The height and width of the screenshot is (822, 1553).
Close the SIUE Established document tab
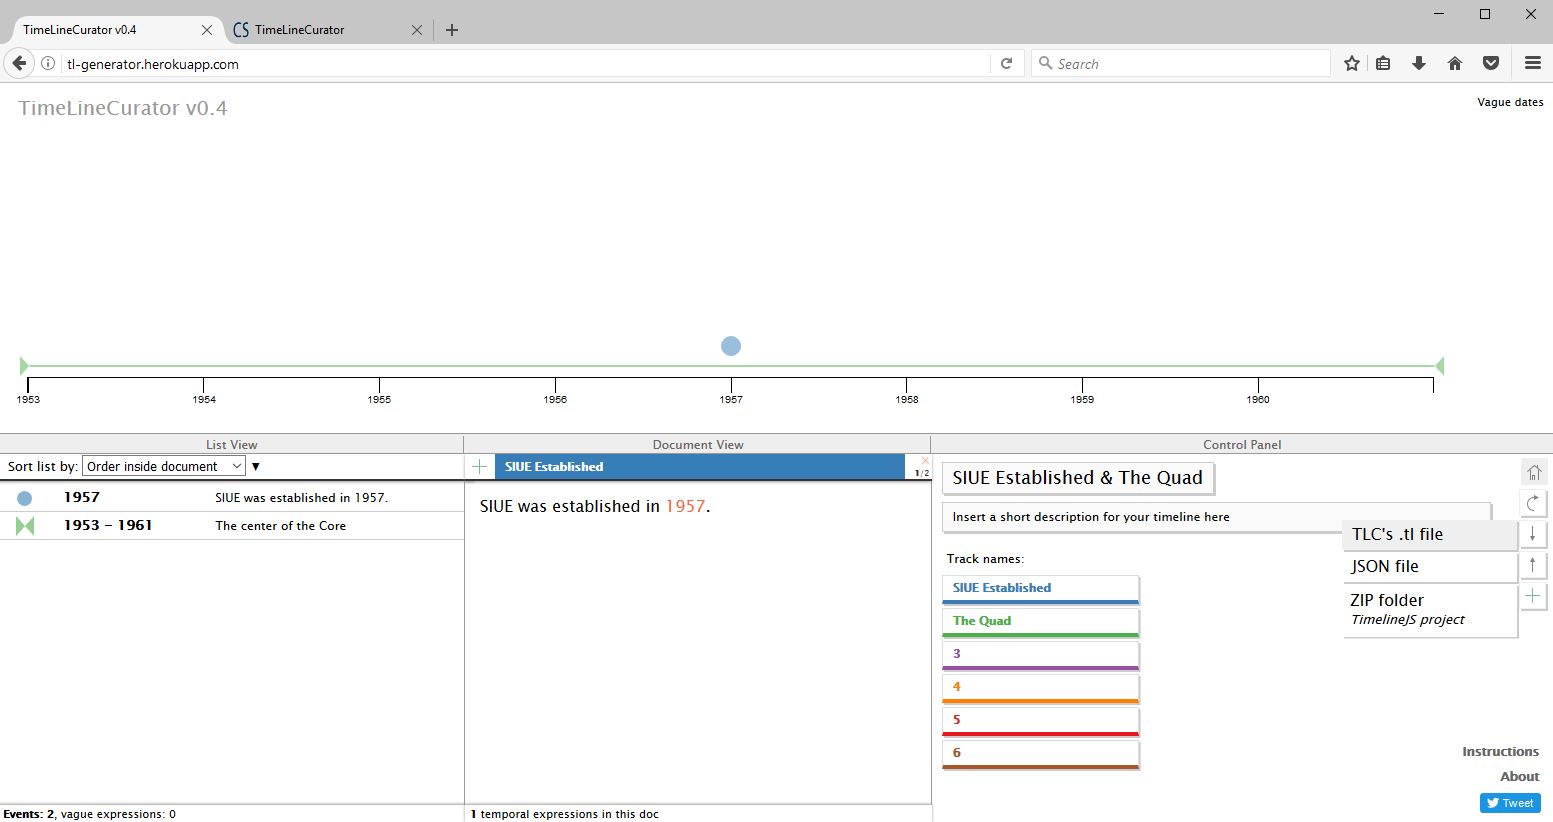[925, 461]
